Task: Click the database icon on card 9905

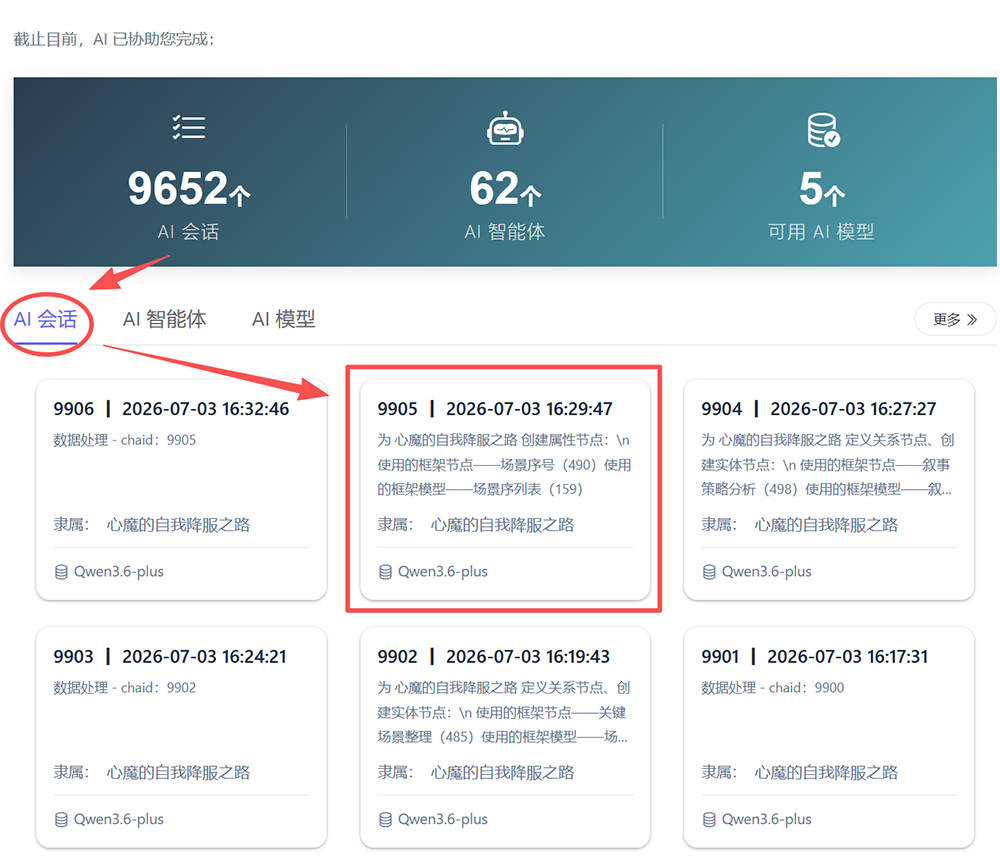Action: 385,572
